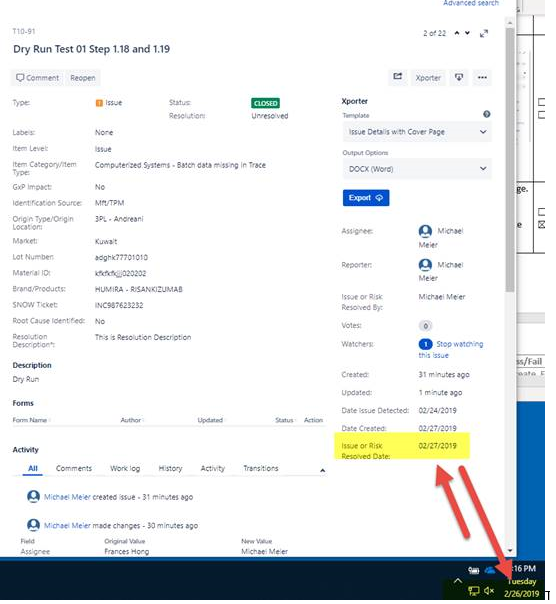Switch to the Activity tab
Screen dimensions: 556x604
coord(212,468)
